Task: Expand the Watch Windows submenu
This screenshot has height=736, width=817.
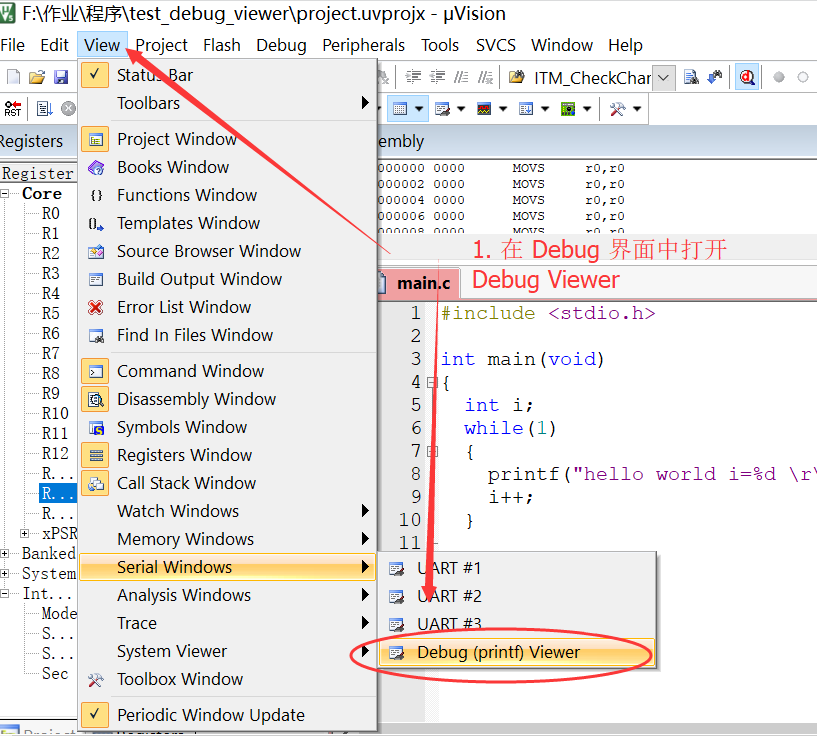Action: [228, 511]
